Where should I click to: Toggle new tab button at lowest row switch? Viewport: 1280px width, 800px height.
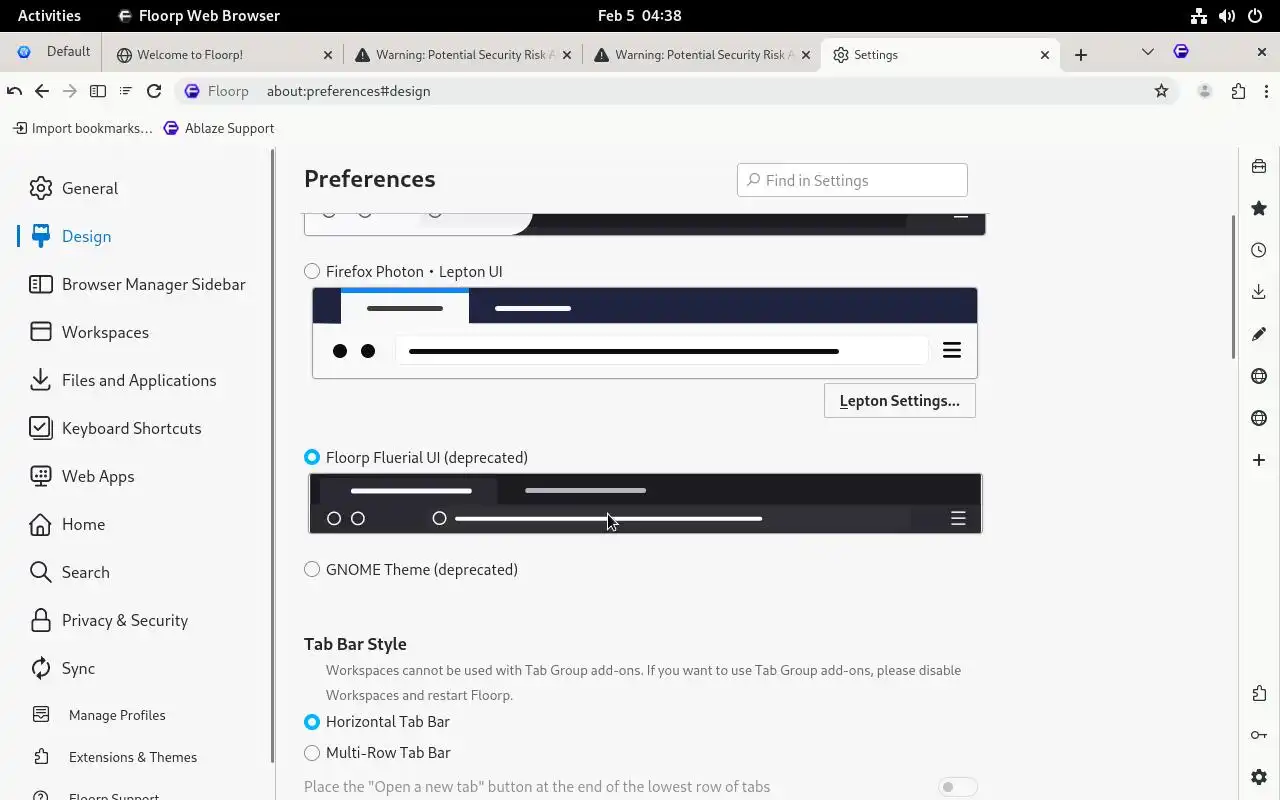coord(957,787)
